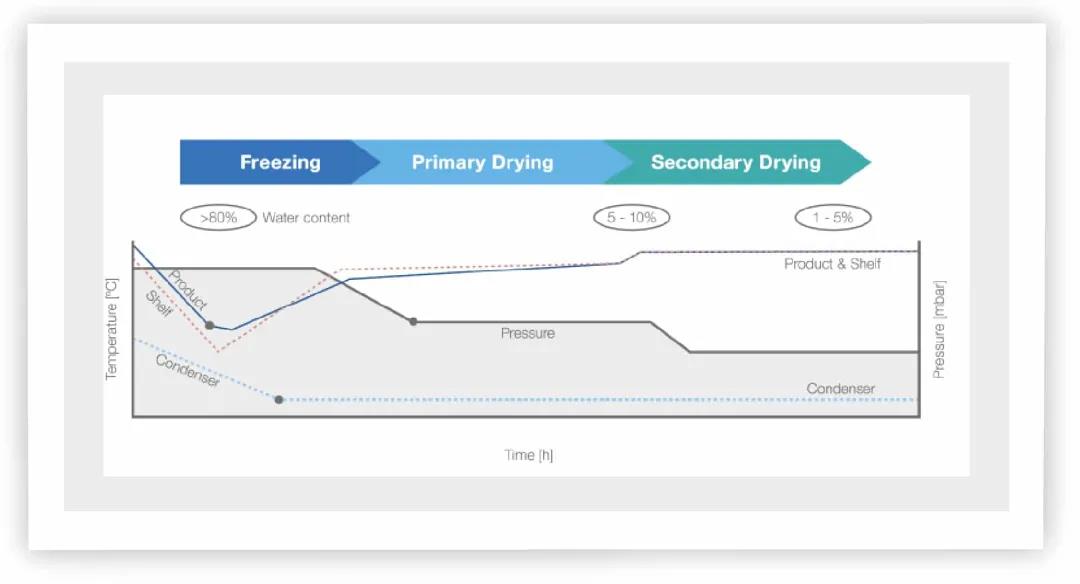
Task: Click the slanted Condenser label at left
Action: click(187, 370)
